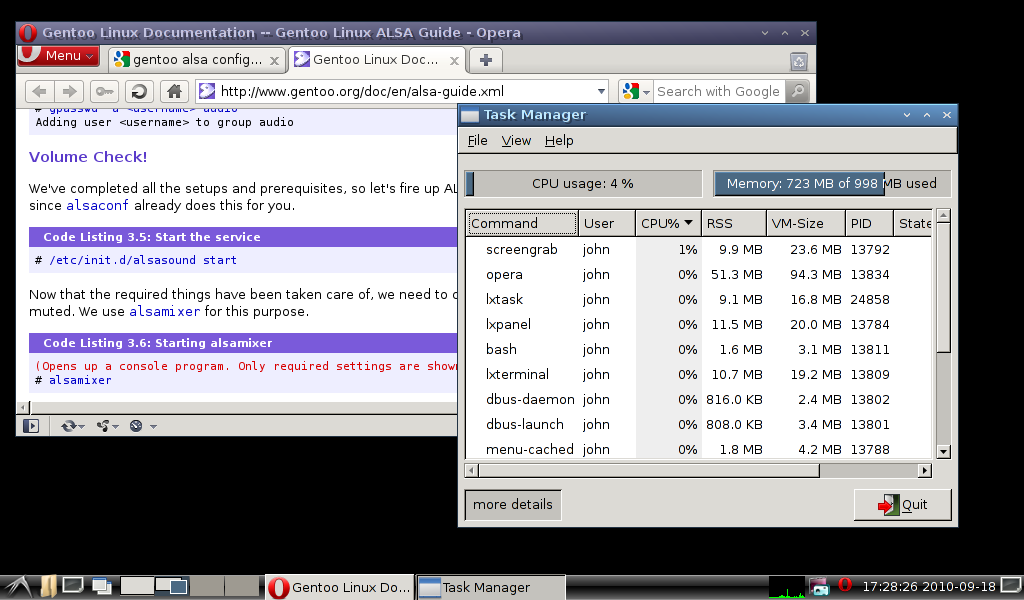Open a new tab with plus button
This screenshot has width=1024, height=600.
coord(486,60)
